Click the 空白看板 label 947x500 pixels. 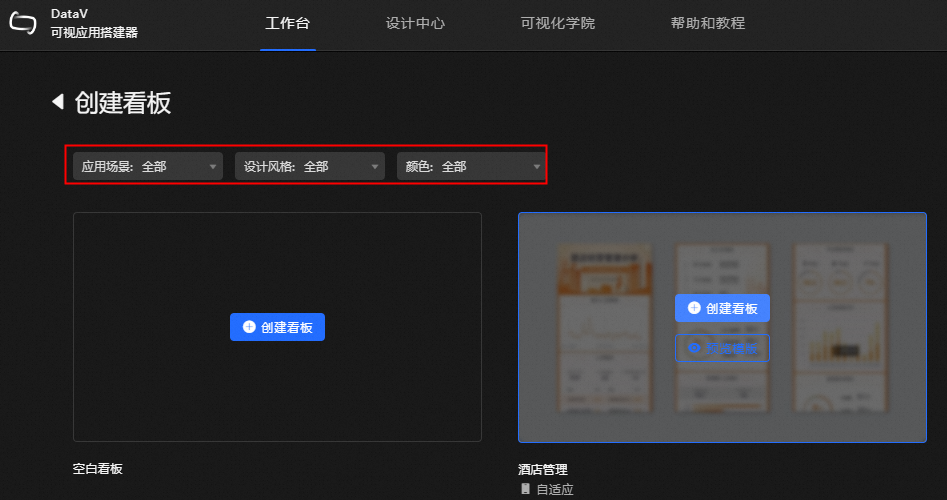[x=98, y=469]
